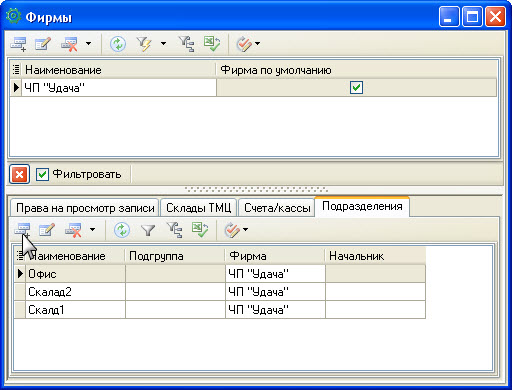Delete the selected firm in top toolbar
The image size is (512, 390).
[x=70, y=44]
